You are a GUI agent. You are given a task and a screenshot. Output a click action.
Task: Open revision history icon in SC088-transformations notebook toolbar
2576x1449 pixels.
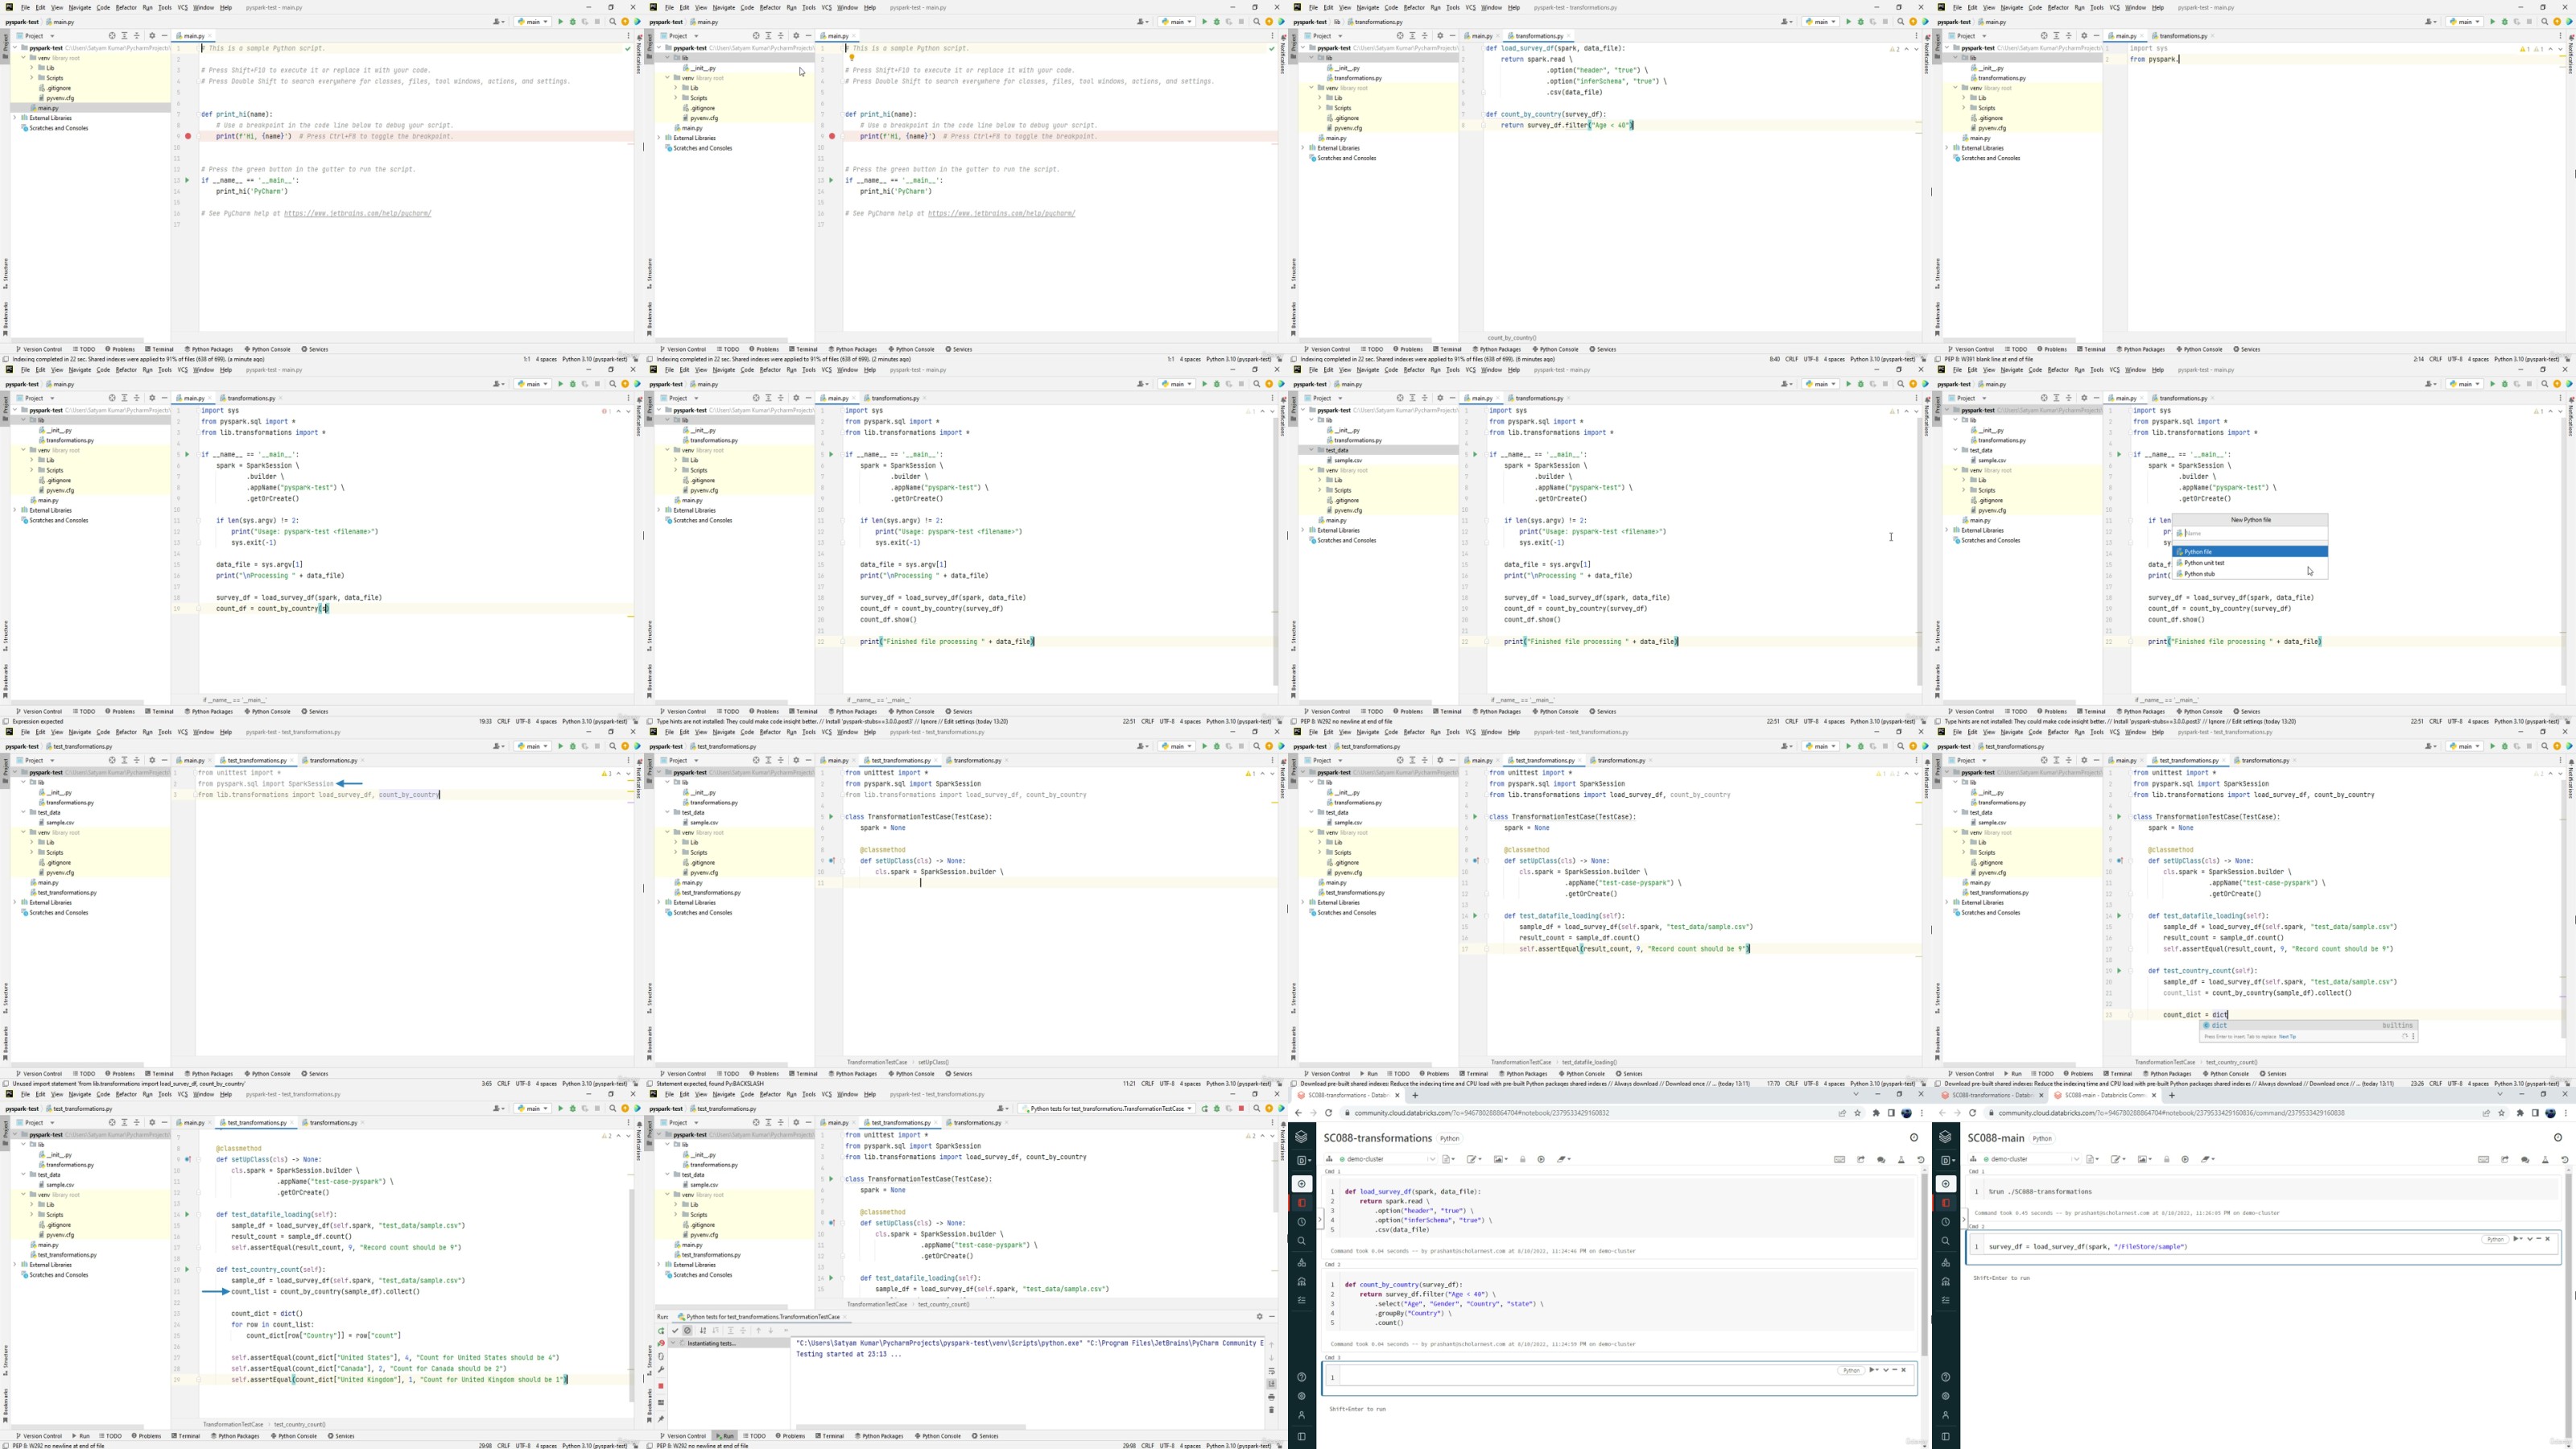point(1920,1159)
